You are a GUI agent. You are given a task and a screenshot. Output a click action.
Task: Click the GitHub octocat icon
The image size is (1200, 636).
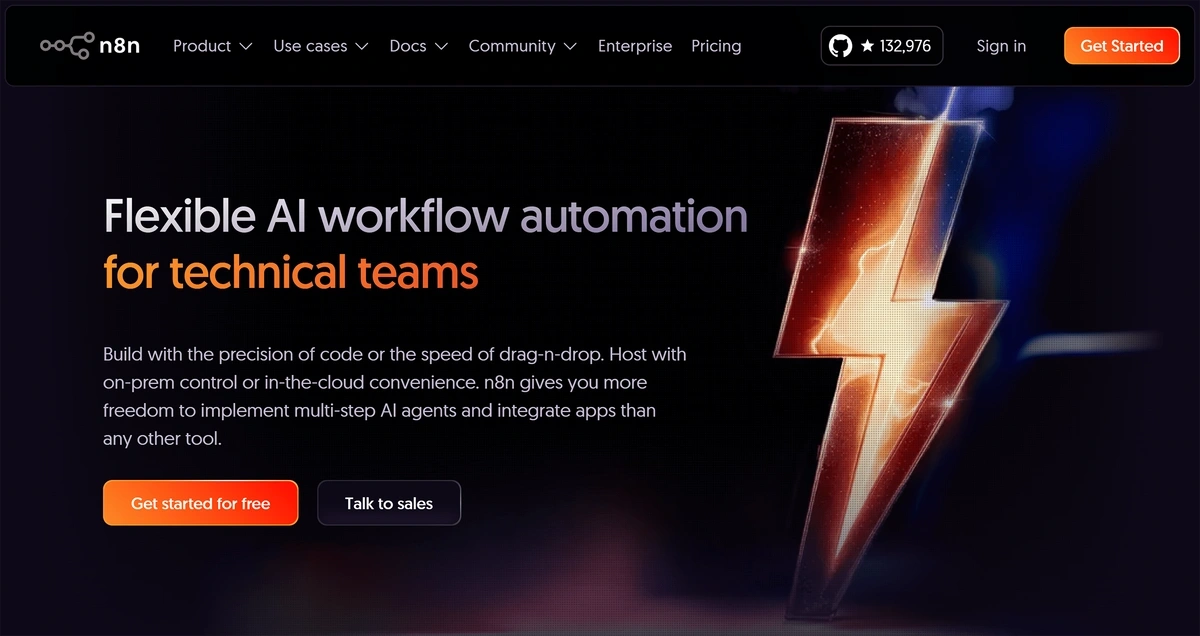[841, 46]
